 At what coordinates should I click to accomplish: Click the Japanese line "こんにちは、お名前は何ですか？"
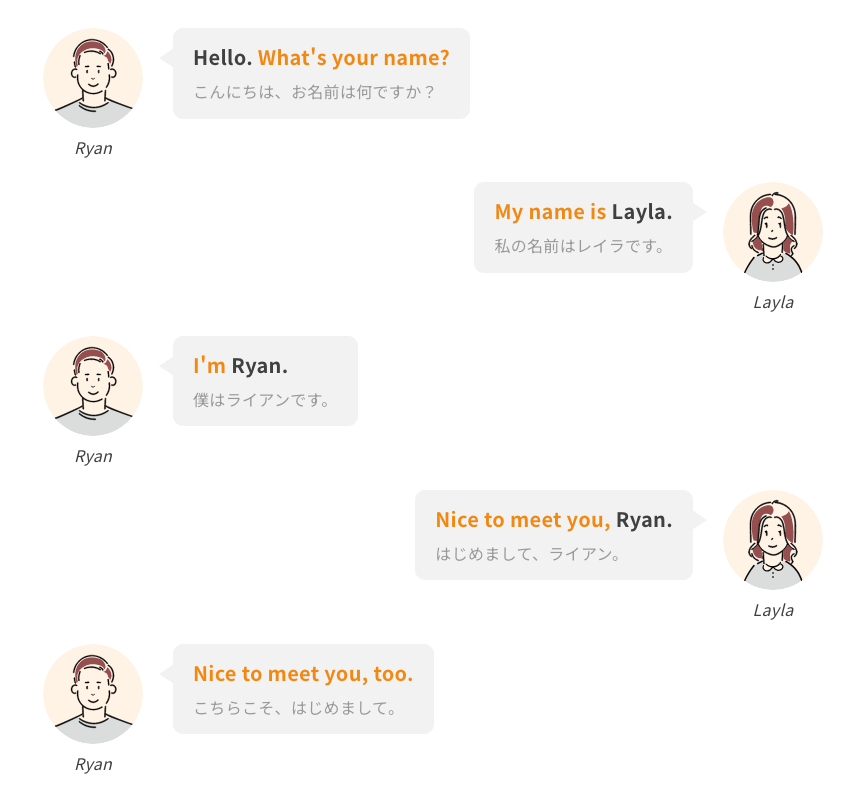pos(315,92)
